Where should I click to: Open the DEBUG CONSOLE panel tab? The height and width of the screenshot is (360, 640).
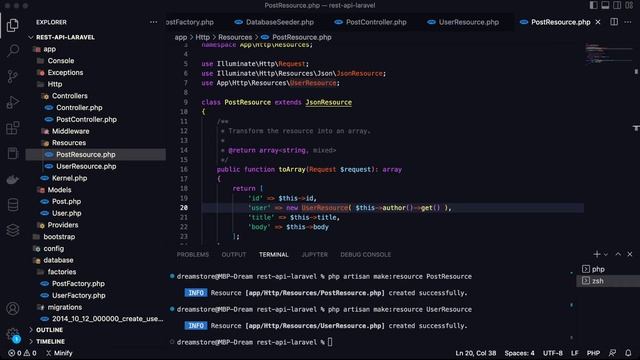tap(366, 255)
